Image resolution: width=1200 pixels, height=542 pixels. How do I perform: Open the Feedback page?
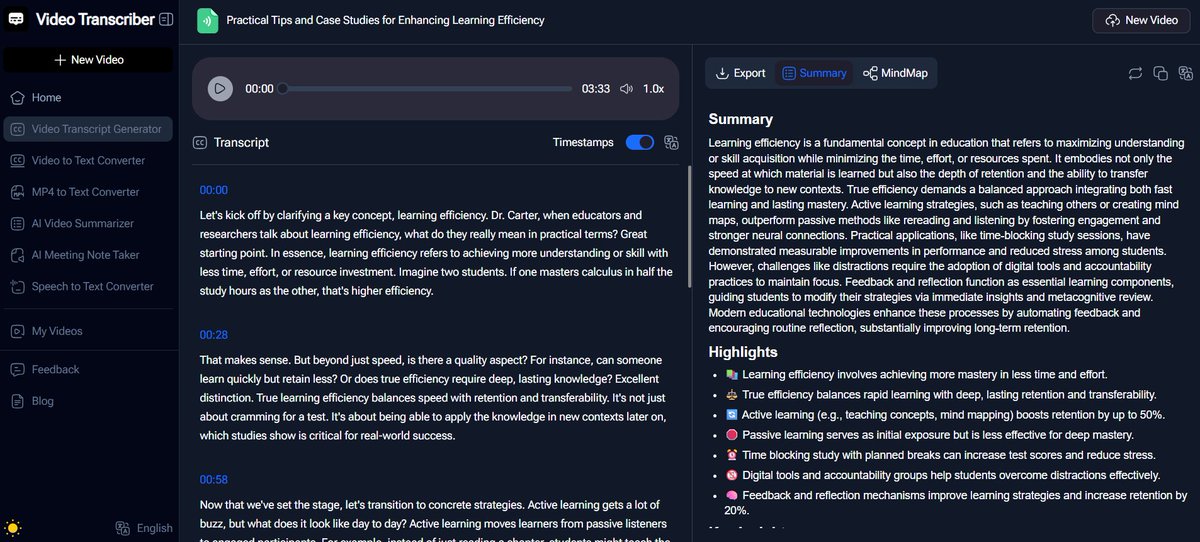(88, 369)
